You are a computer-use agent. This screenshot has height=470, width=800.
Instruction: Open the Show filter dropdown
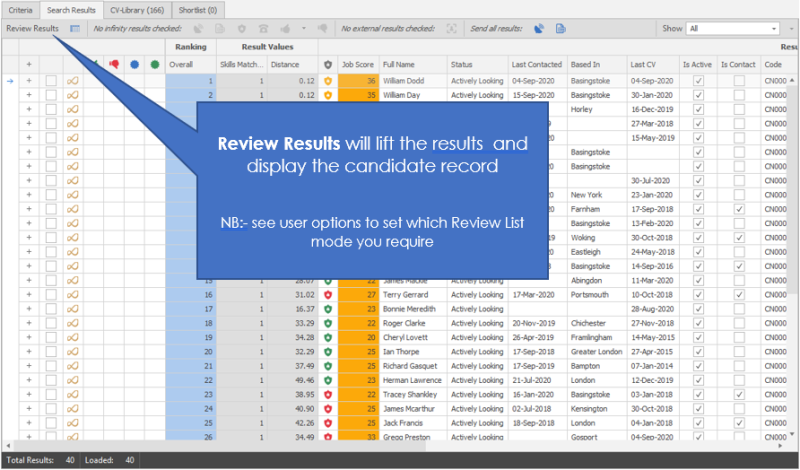735,29
